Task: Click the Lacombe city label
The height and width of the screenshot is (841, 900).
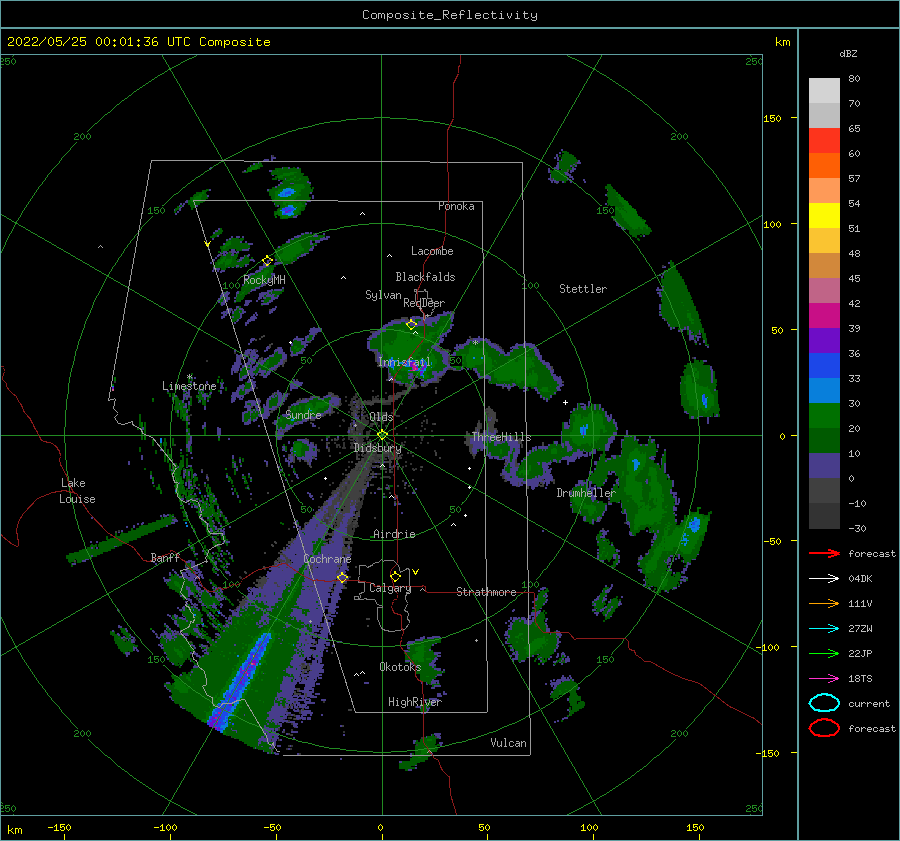Action: pos(432,251)
